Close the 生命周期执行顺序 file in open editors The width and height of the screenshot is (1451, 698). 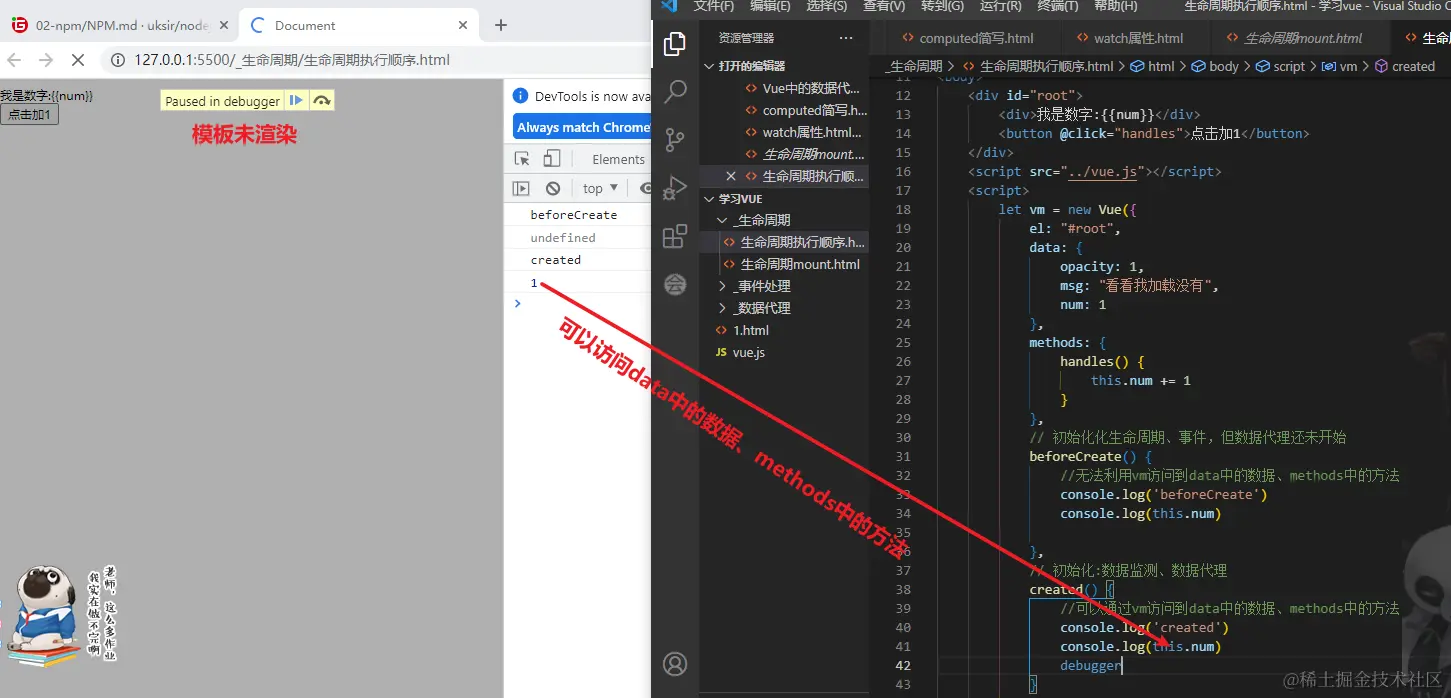point(731,176)
